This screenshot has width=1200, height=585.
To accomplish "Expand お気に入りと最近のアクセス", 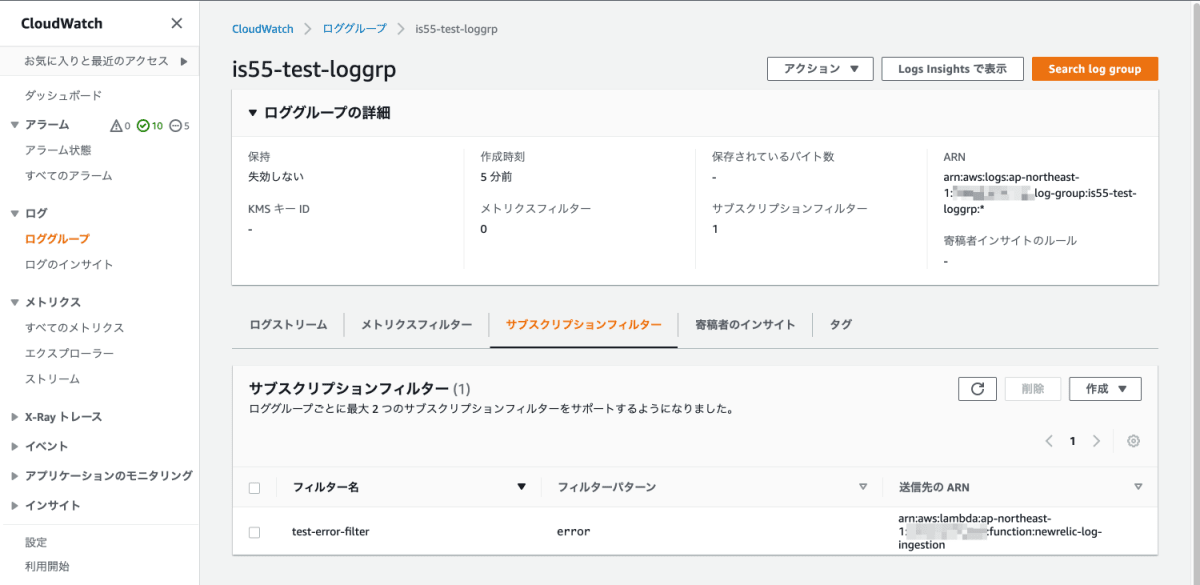I will [x=184, y=61].
